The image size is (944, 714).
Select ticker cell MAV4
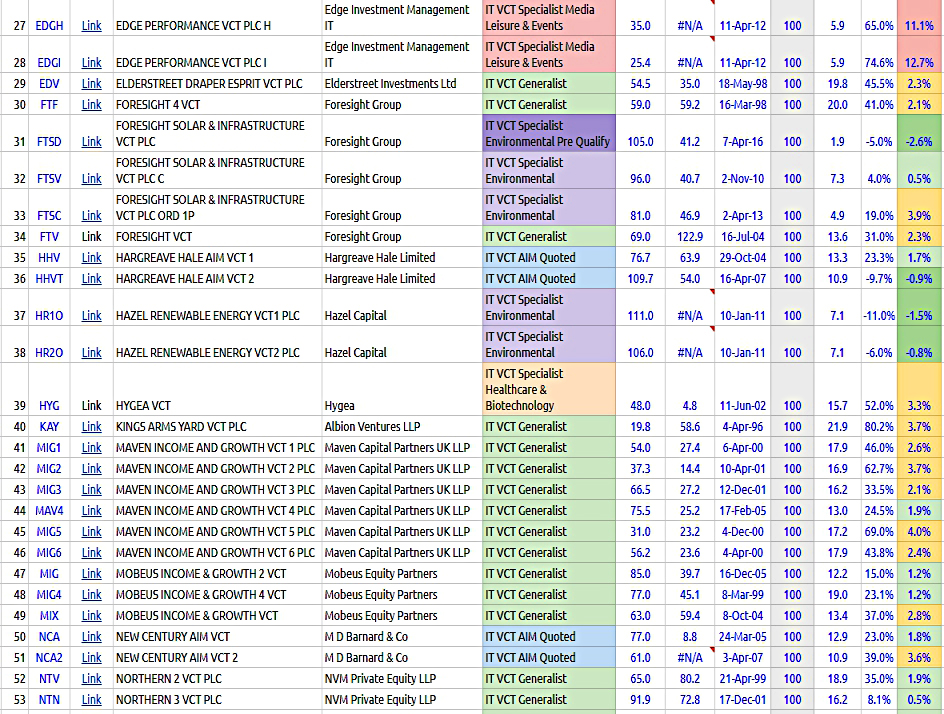49,511
